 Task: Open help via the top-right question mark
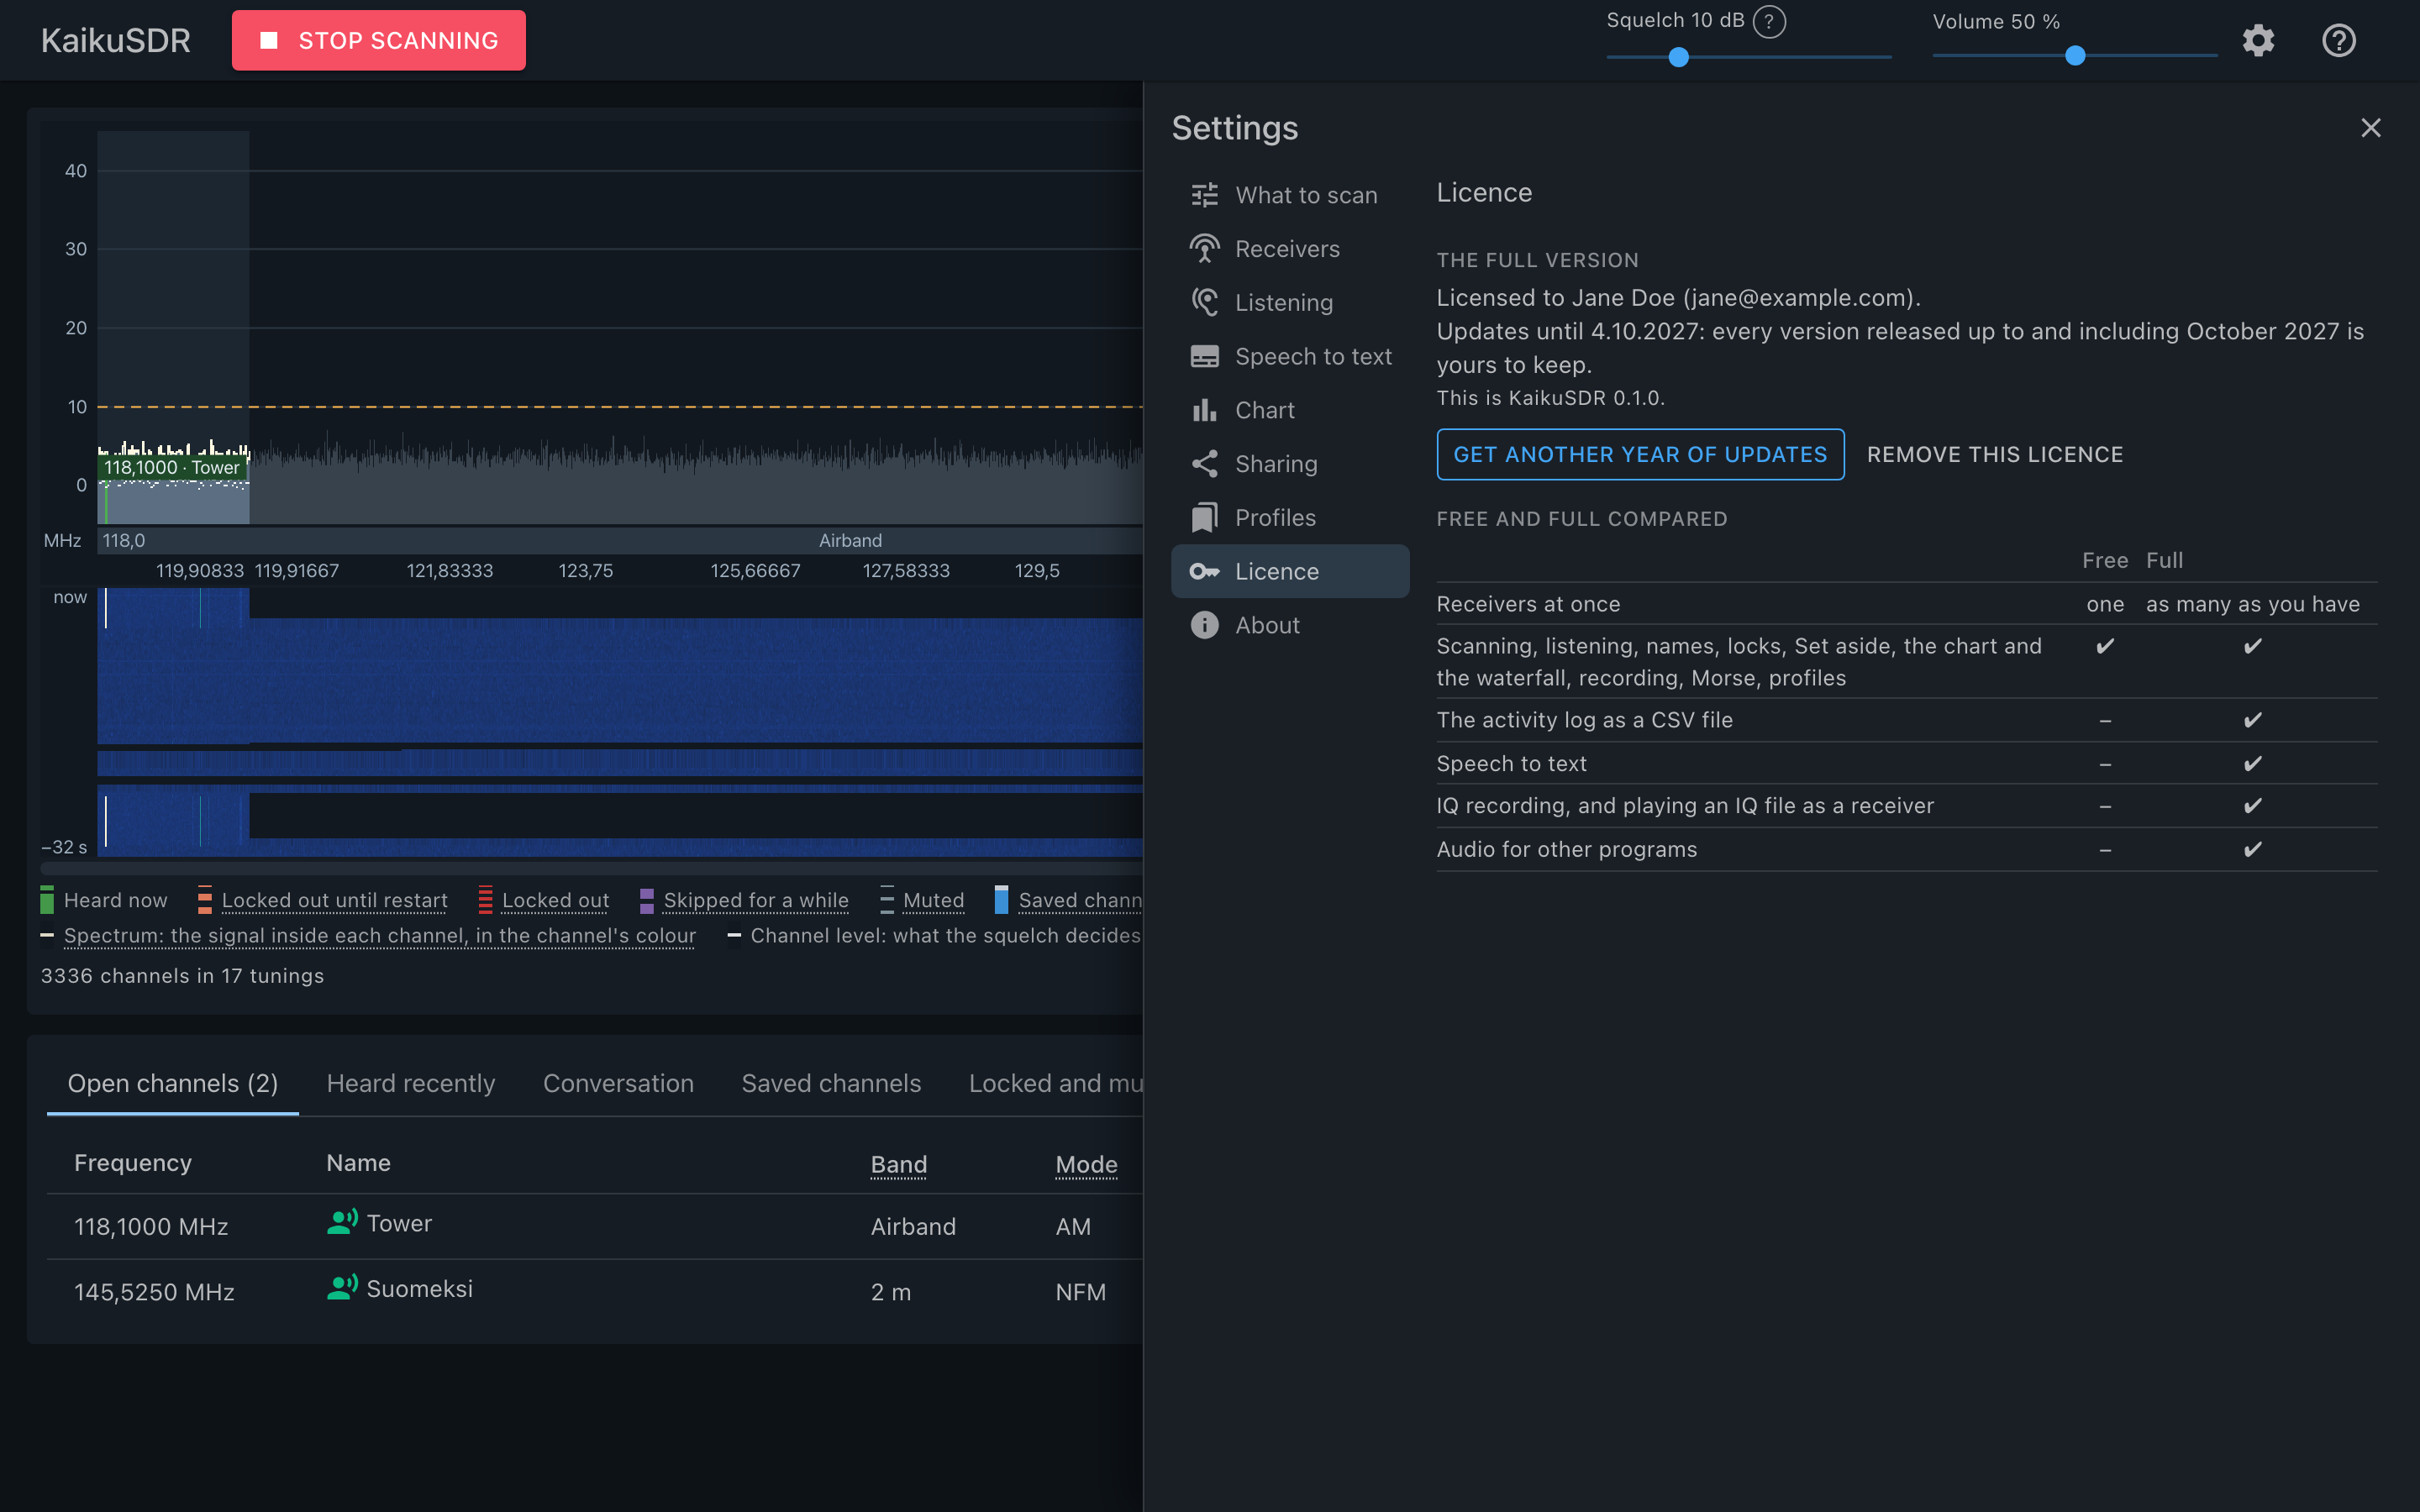2338,41
